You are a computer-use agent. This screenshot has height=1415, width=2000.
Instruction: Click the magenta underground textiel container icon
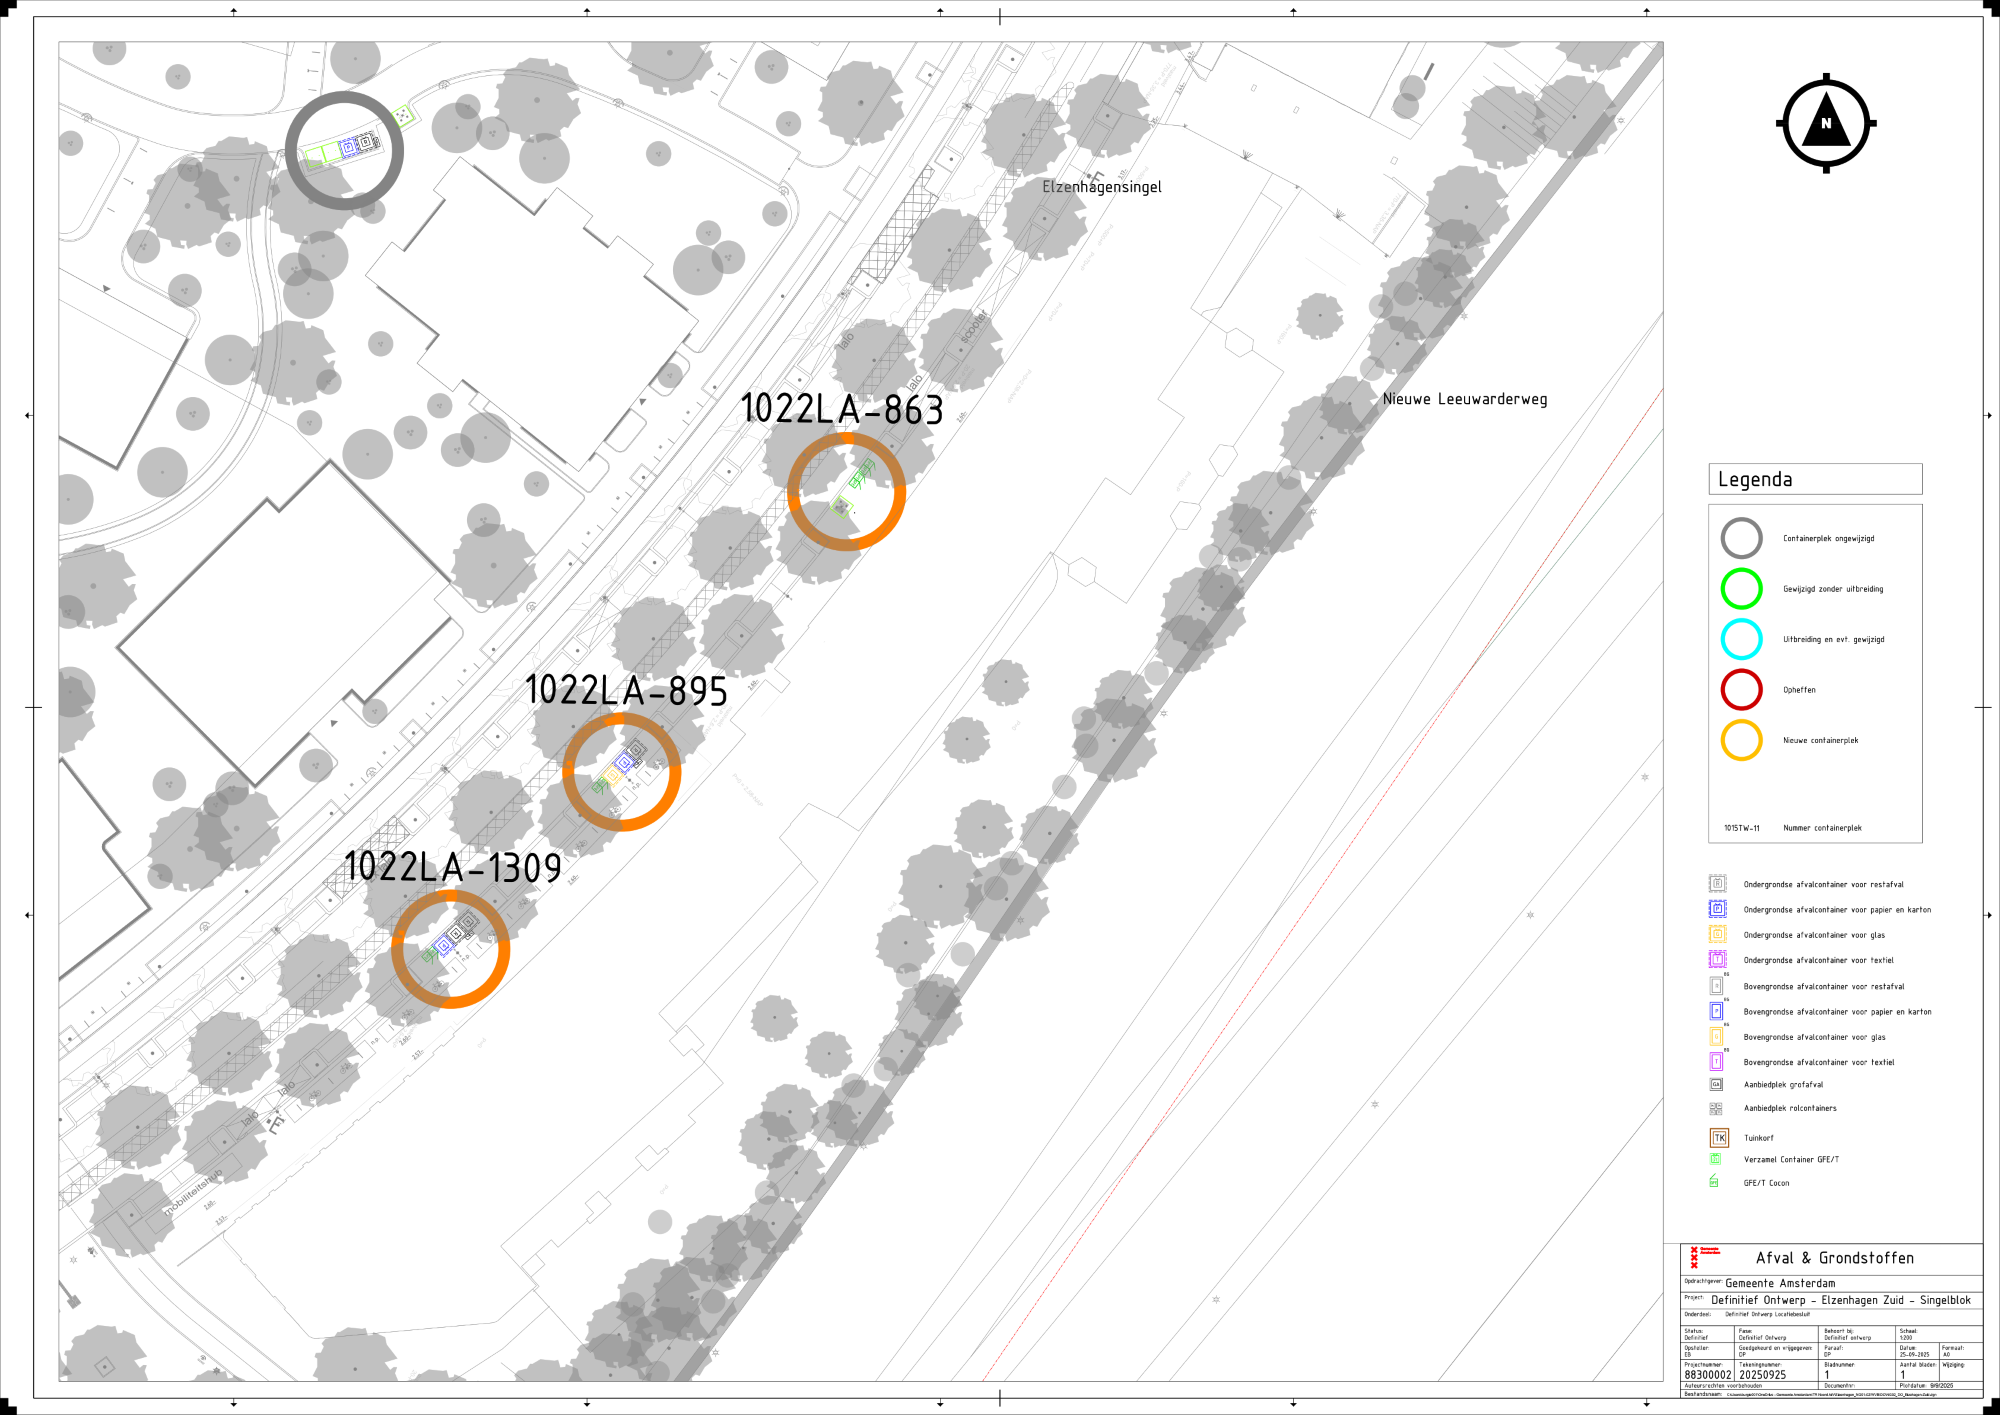click(1717, 959)
